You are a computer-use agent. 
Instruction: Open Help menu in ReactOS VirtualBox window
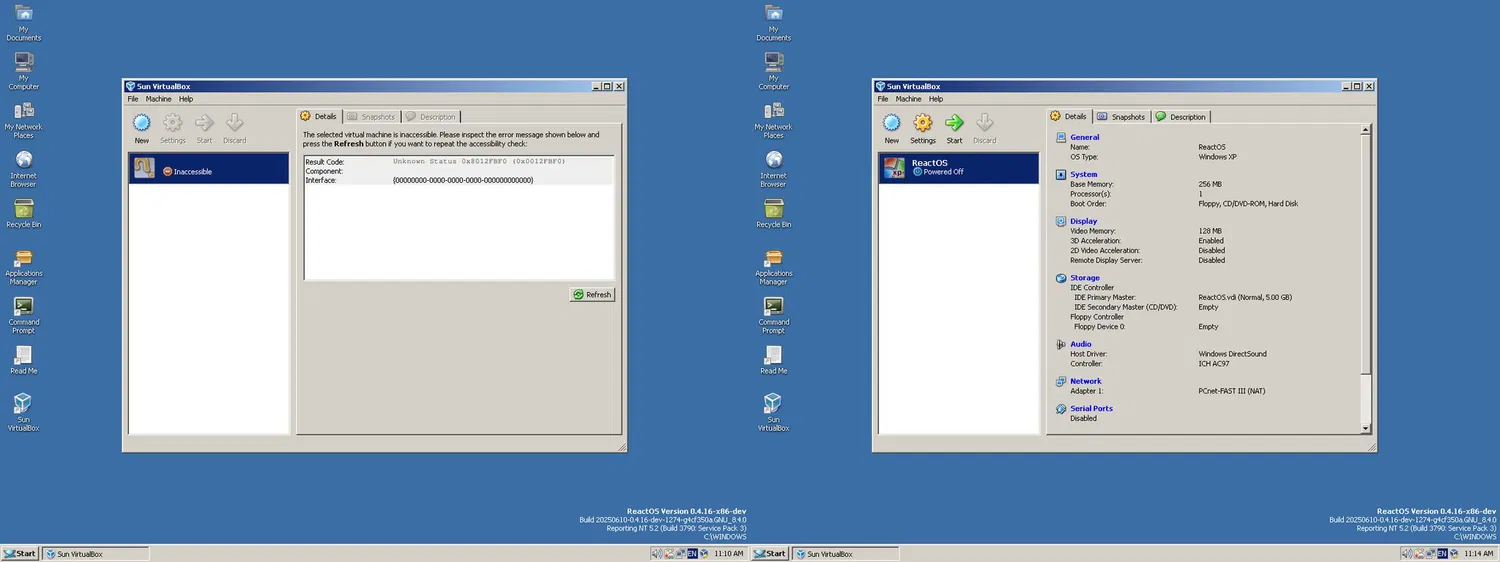pos(936,99)
